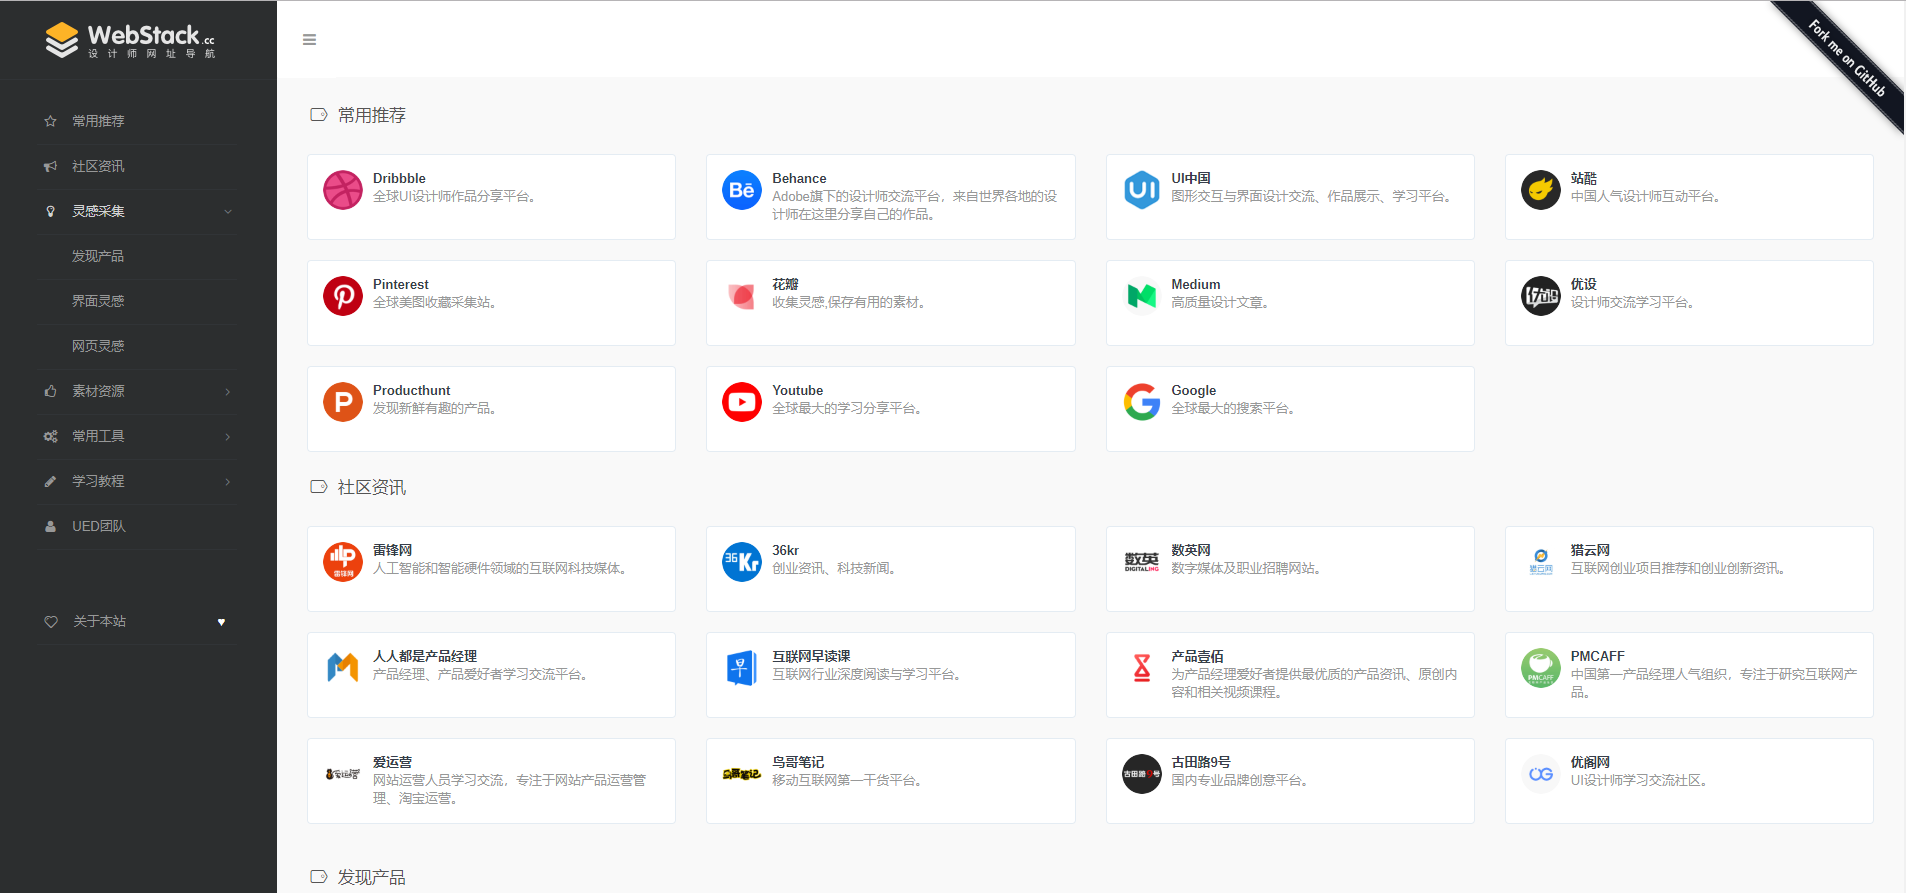The width and height of the screenshot is (1906, 893).
Task: Click description 全球UI设计师作品分享平台。
Action: pos(456,196)
